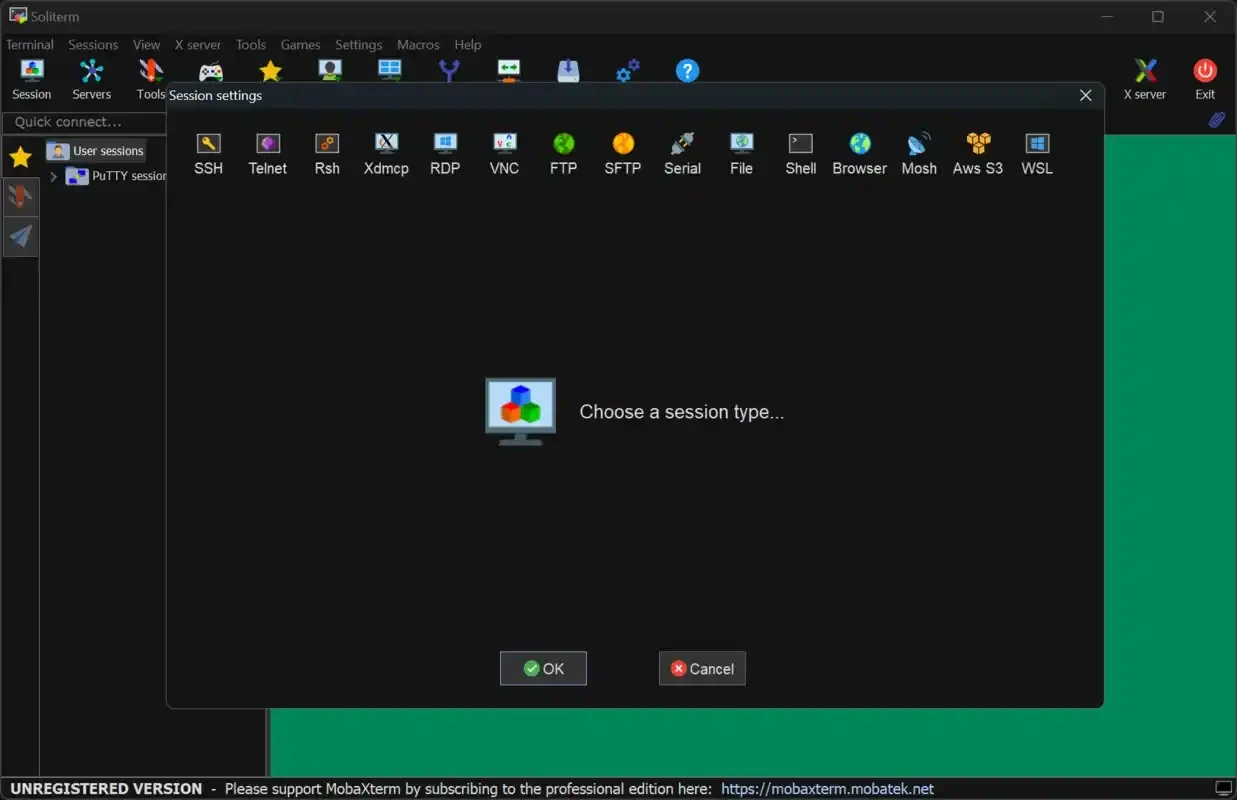Image resolution: width=1237 pixels, height=800 pixels.
Task: Pick the Shell session type
Action: tap(801, 155)
